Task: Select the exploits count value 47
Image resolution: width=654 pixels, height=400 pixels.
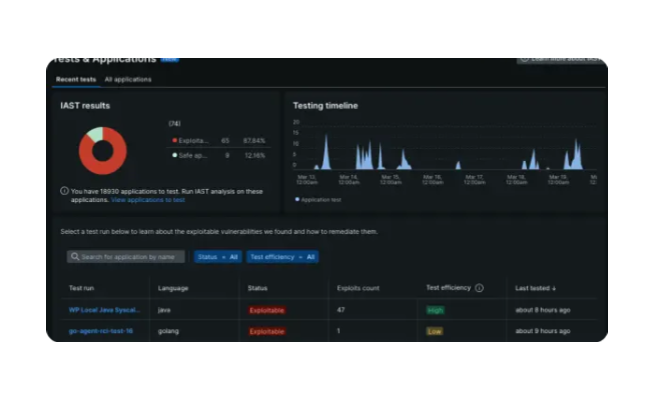Action: (x=341, y=310)
